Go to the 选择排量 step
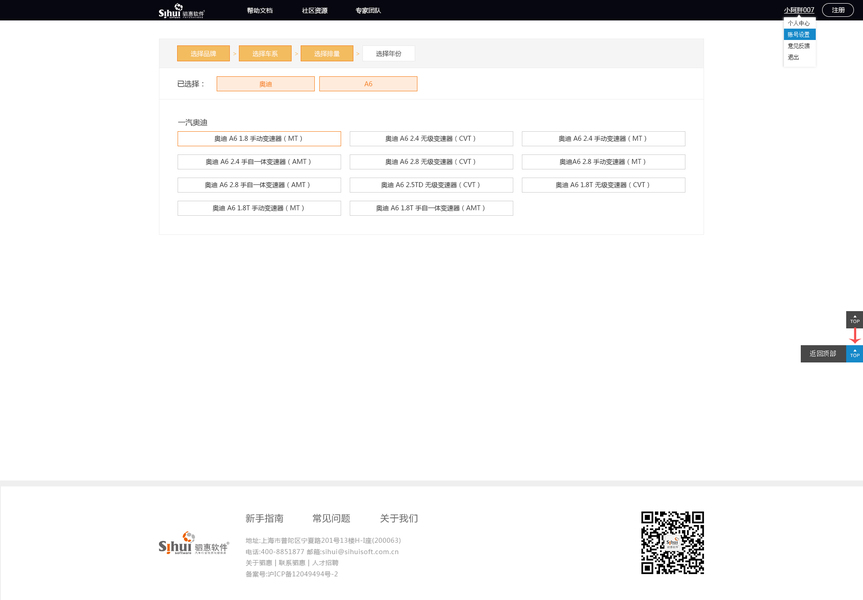 point(326,53)
